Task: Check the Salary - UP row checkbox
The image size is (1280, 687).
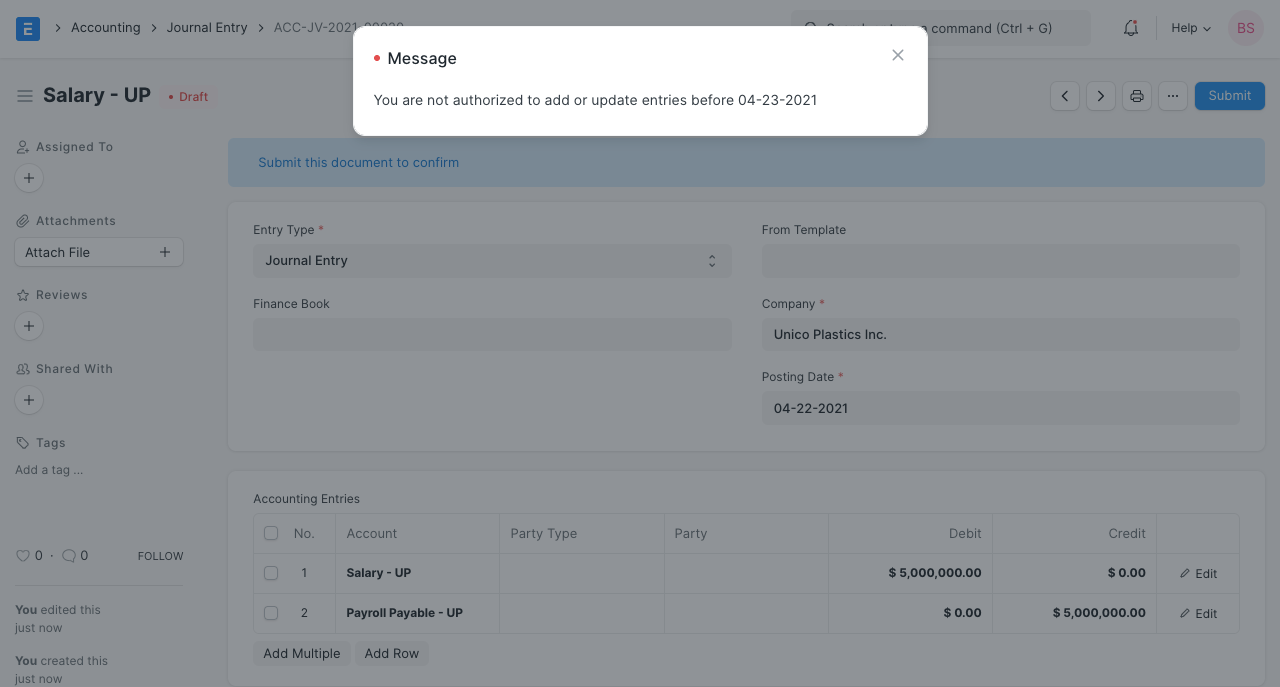Action: click(271, 573)
